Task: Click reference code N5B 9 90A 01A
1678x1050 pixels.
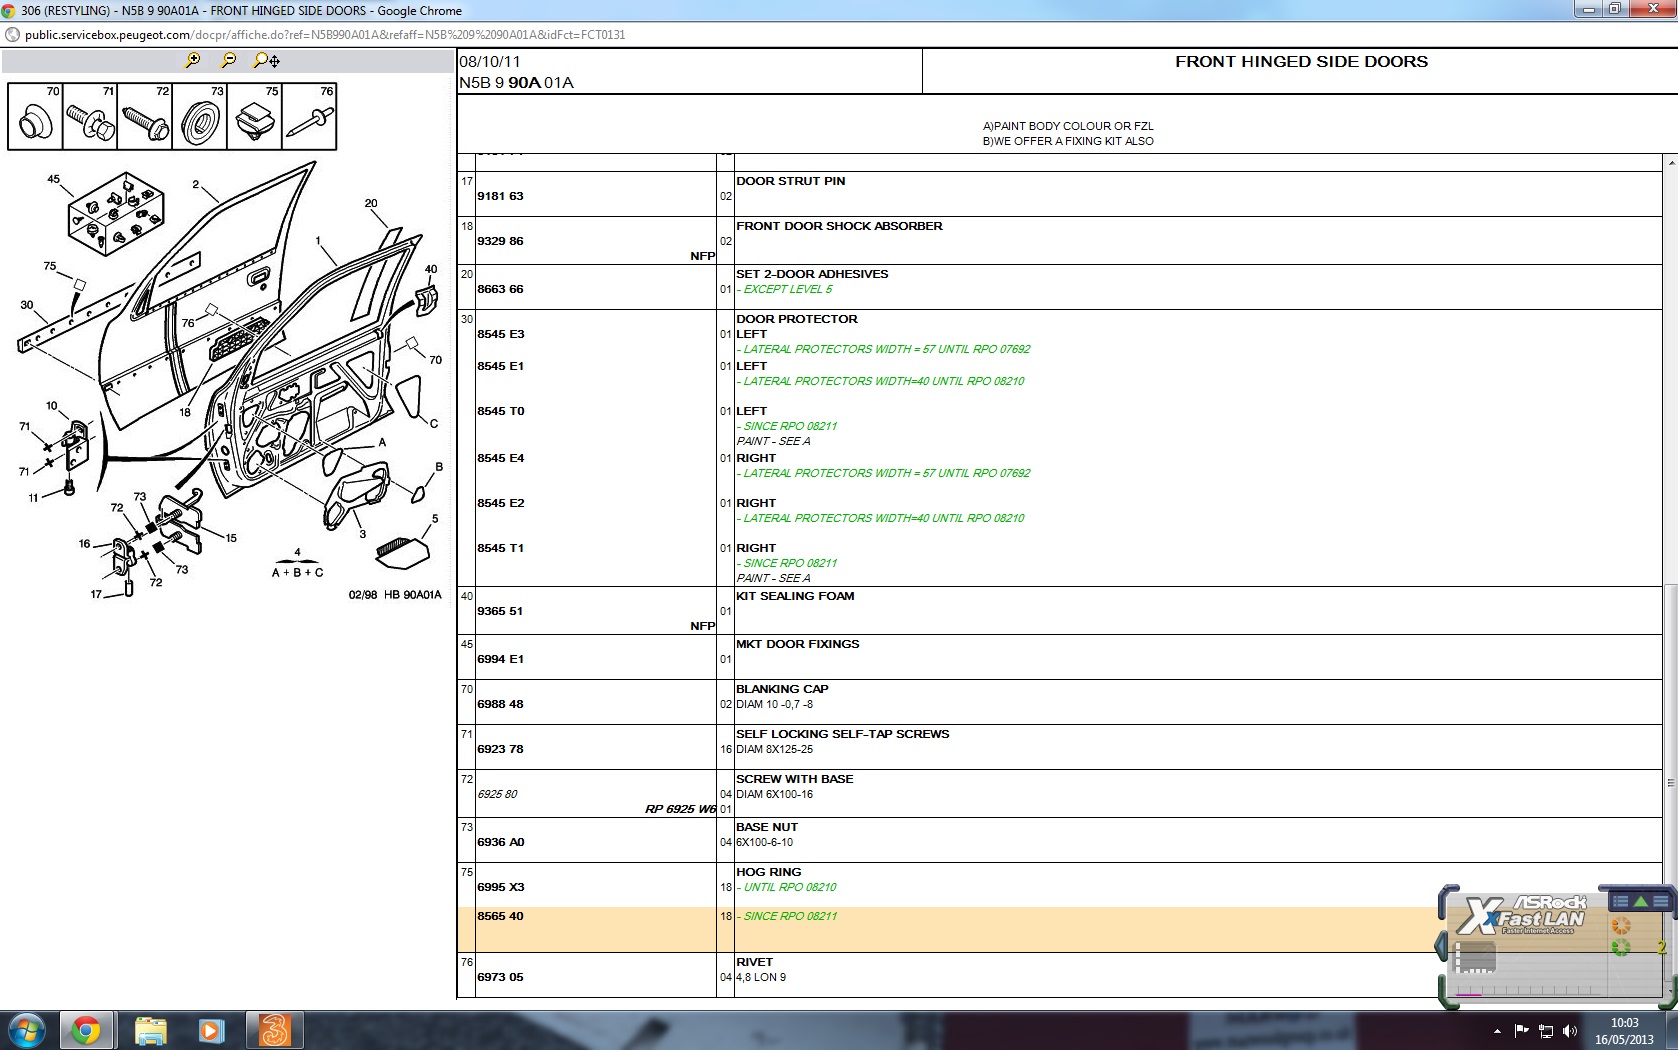Action: coord(516,82)
